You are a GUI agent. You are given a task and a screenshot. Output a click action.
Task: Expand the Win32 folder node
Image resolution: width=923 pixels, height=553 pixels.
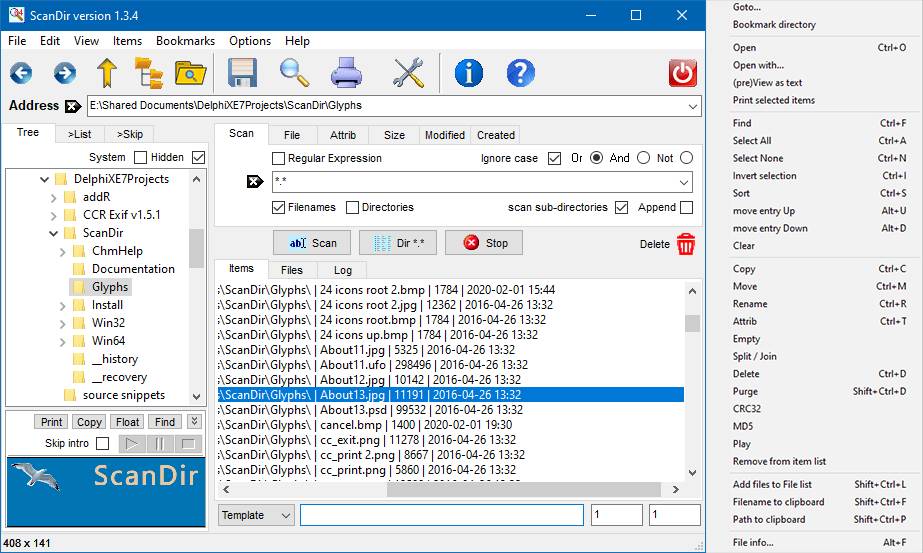62,323
